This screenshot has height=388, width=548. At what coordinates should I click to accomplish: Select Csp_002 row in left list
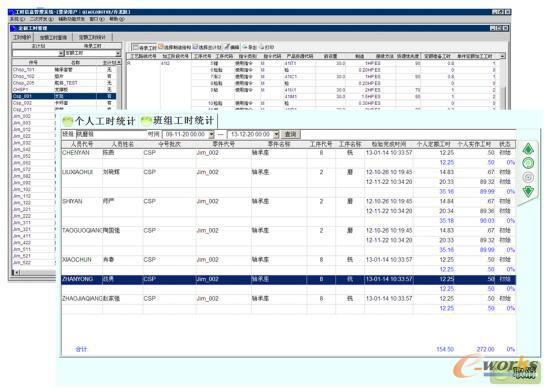point(64,103)
